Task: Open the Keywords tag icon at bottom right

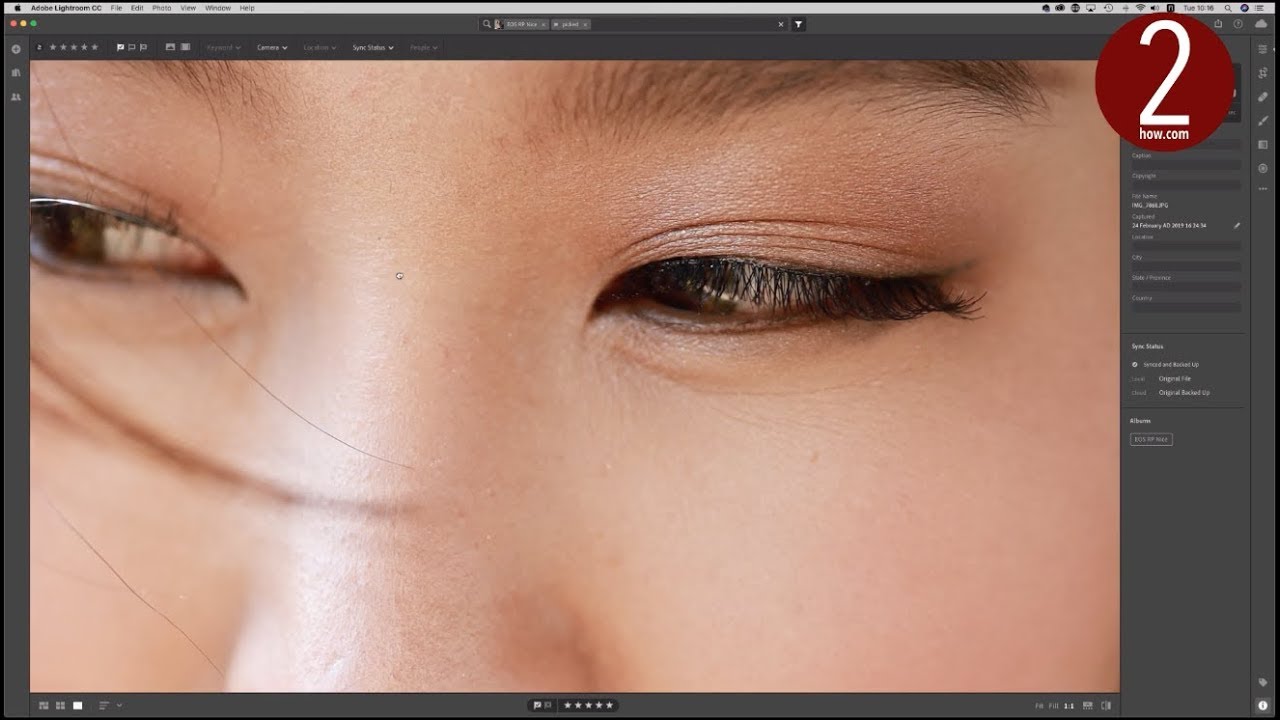Action: click(1263, 682)
